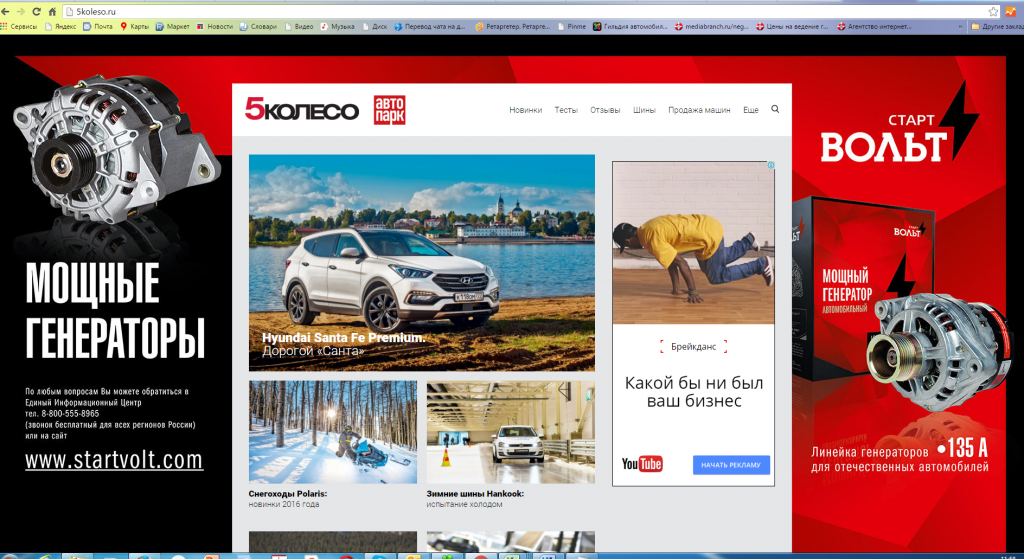Open the Новинки menu item

526,110
